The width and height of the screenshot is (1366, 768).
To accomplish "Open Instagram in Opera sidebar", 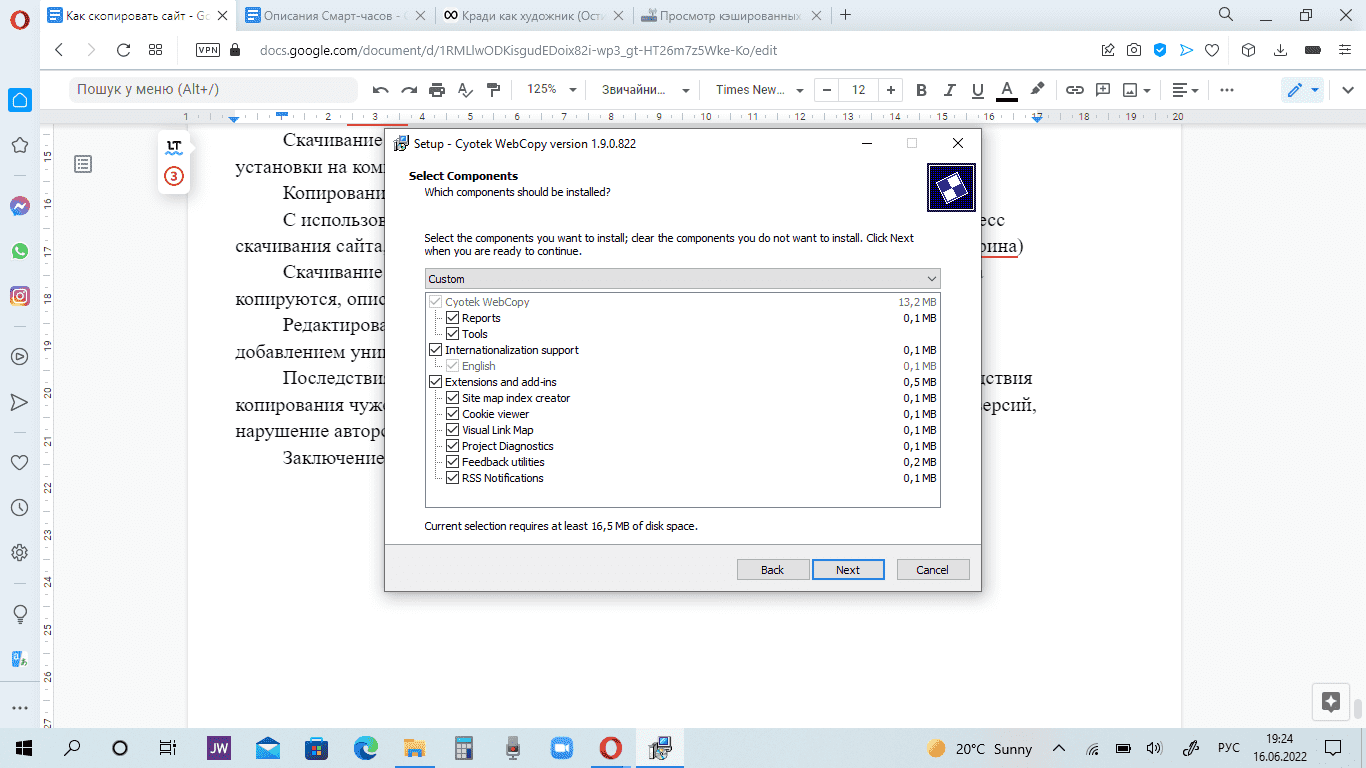I will point(19,296).
